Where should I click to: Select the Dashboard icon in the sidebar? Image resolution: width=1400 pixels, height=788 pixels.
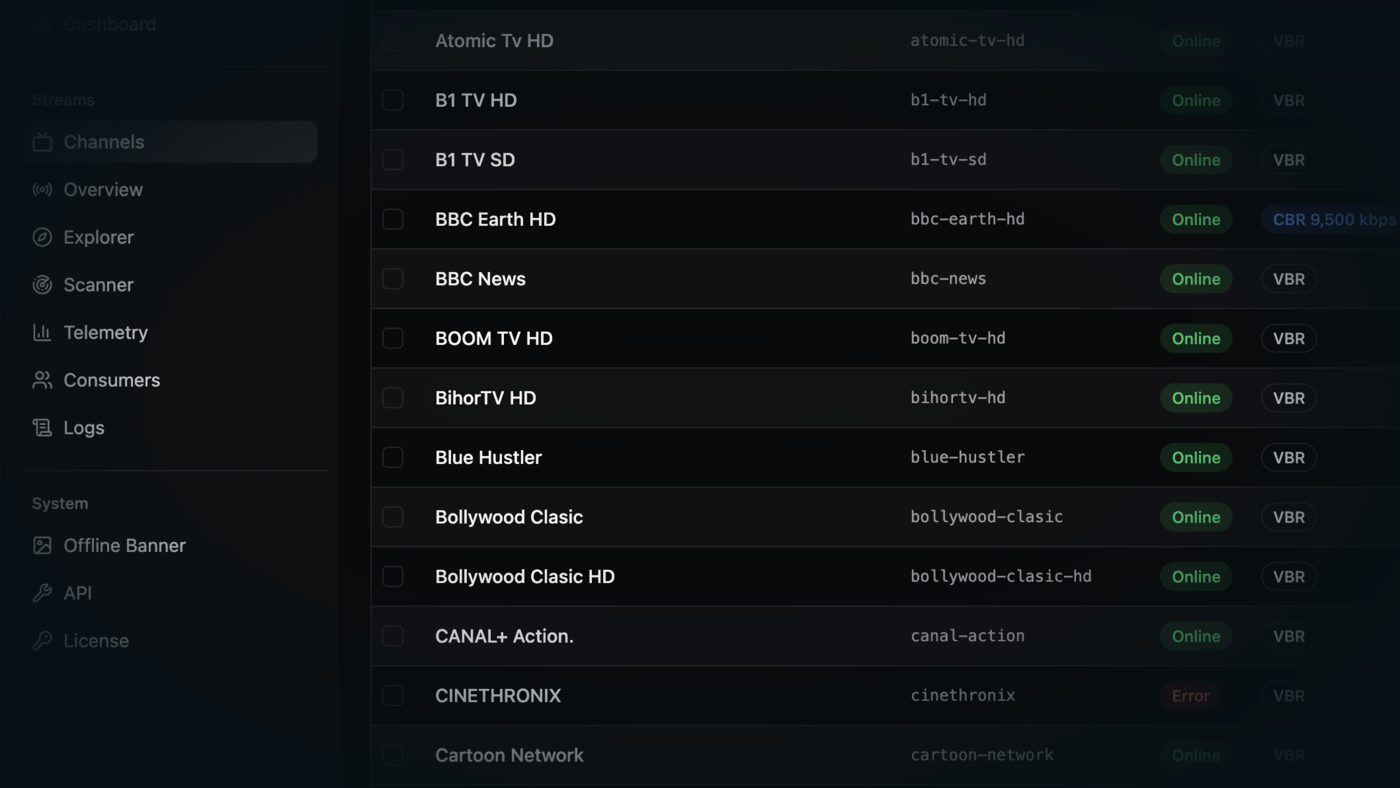coord(42,23)
